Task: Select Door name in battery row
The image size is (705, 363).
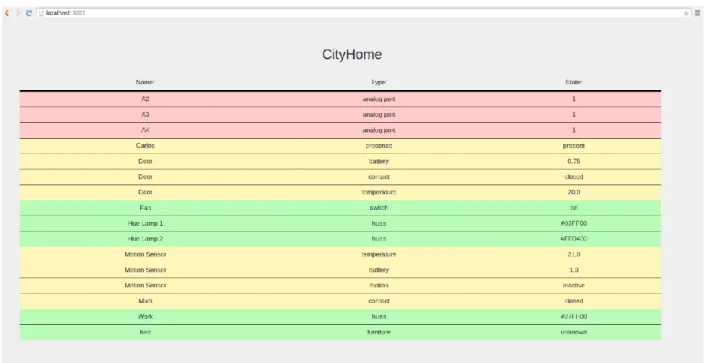Action: click(x=145, y=161)
